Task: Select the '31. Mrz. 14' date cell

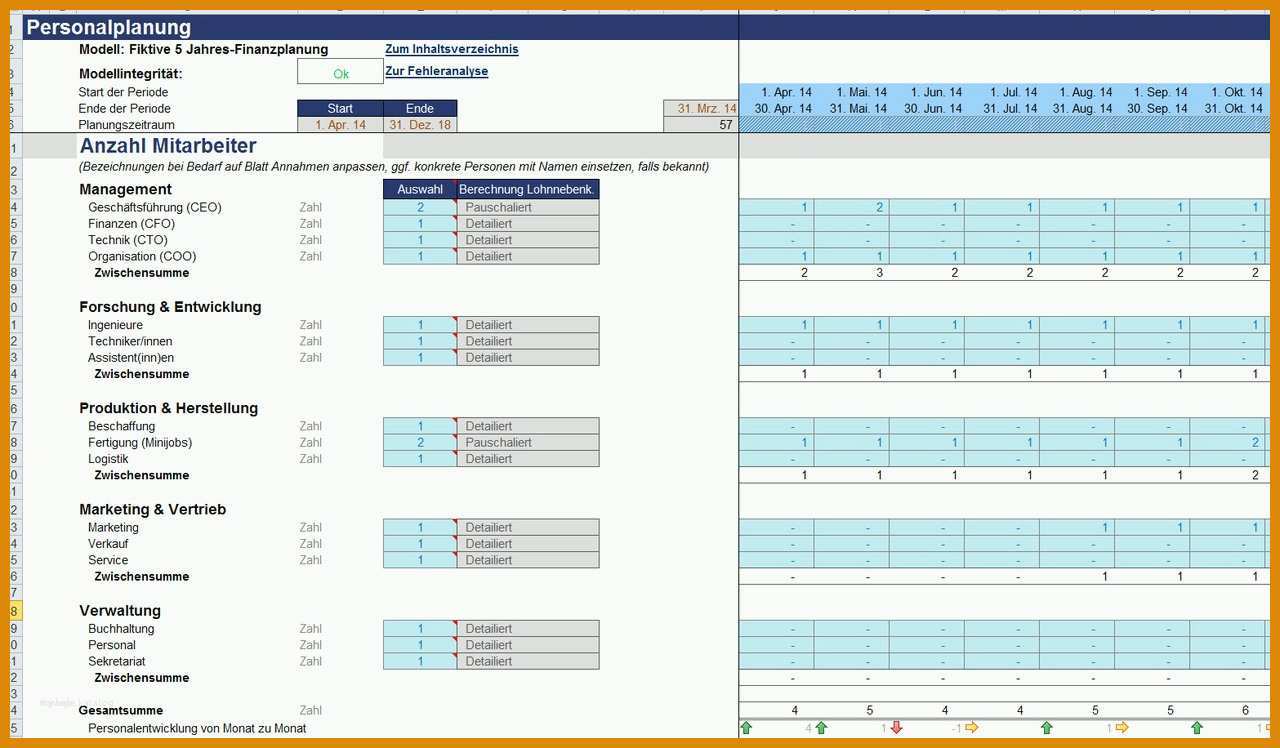Action: tap(701, 108)
